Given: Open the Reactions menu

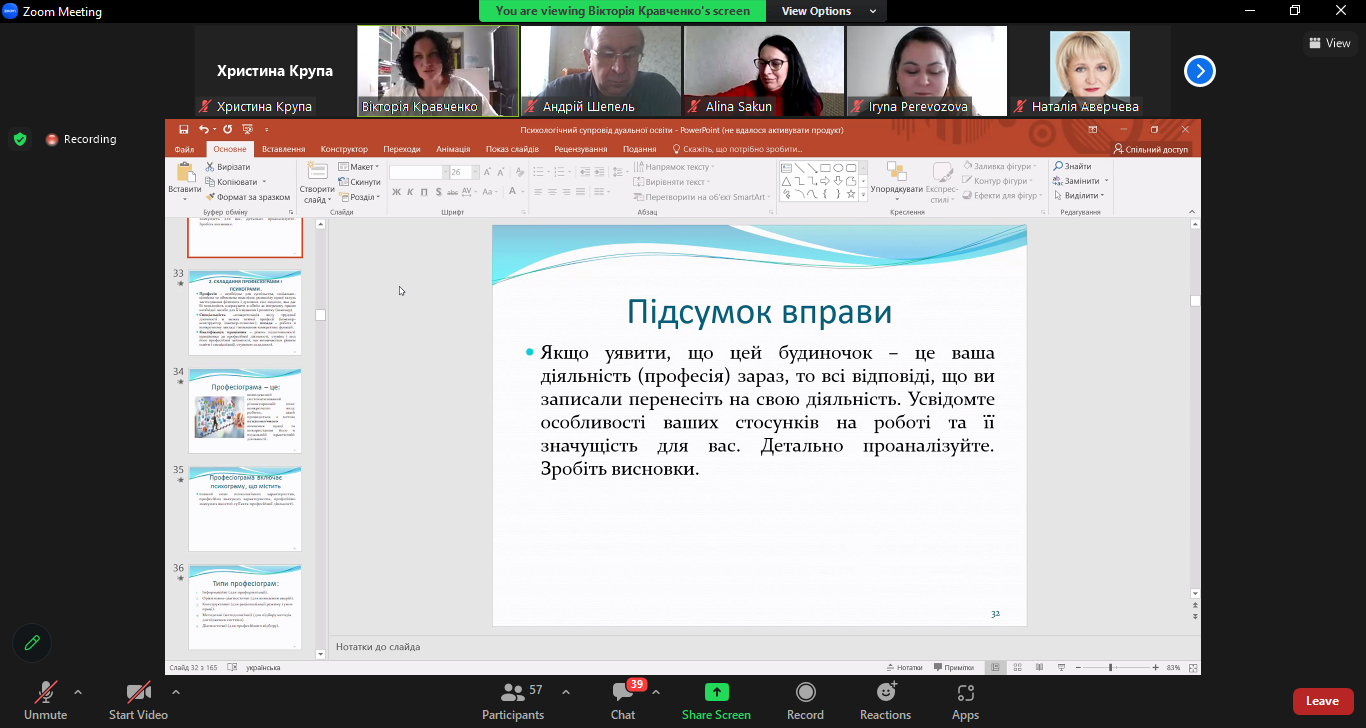Looking at the screenshot, I should pos(885,692).
